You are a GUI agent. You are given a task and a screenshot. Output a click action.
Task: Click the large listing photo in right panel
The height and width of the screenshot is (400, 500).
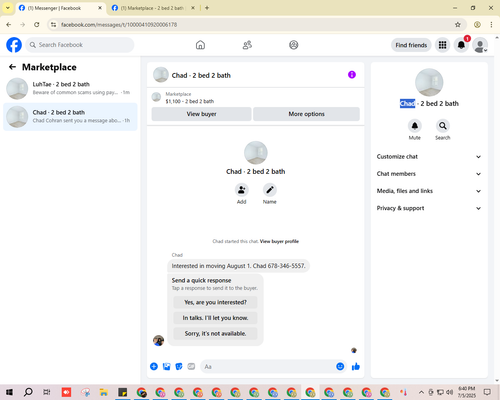(x=429, y=82)
